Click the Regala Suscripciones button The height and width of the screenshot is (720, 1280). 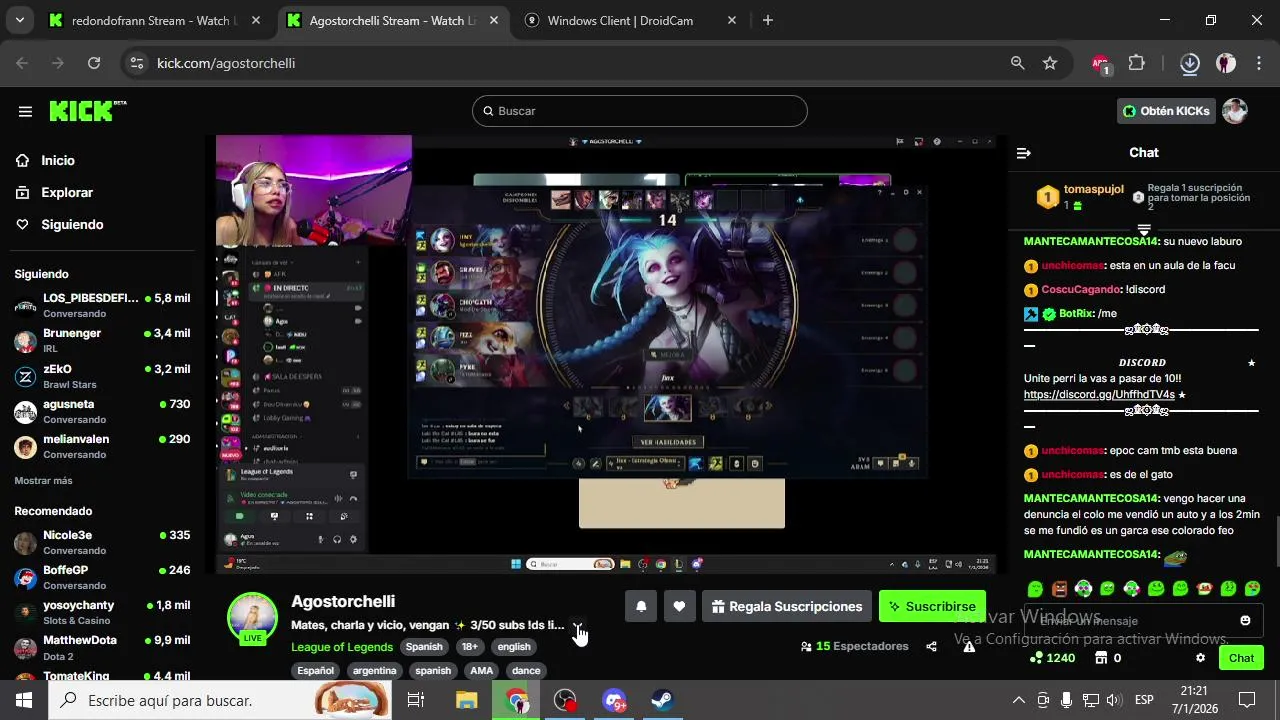point(786,607)
